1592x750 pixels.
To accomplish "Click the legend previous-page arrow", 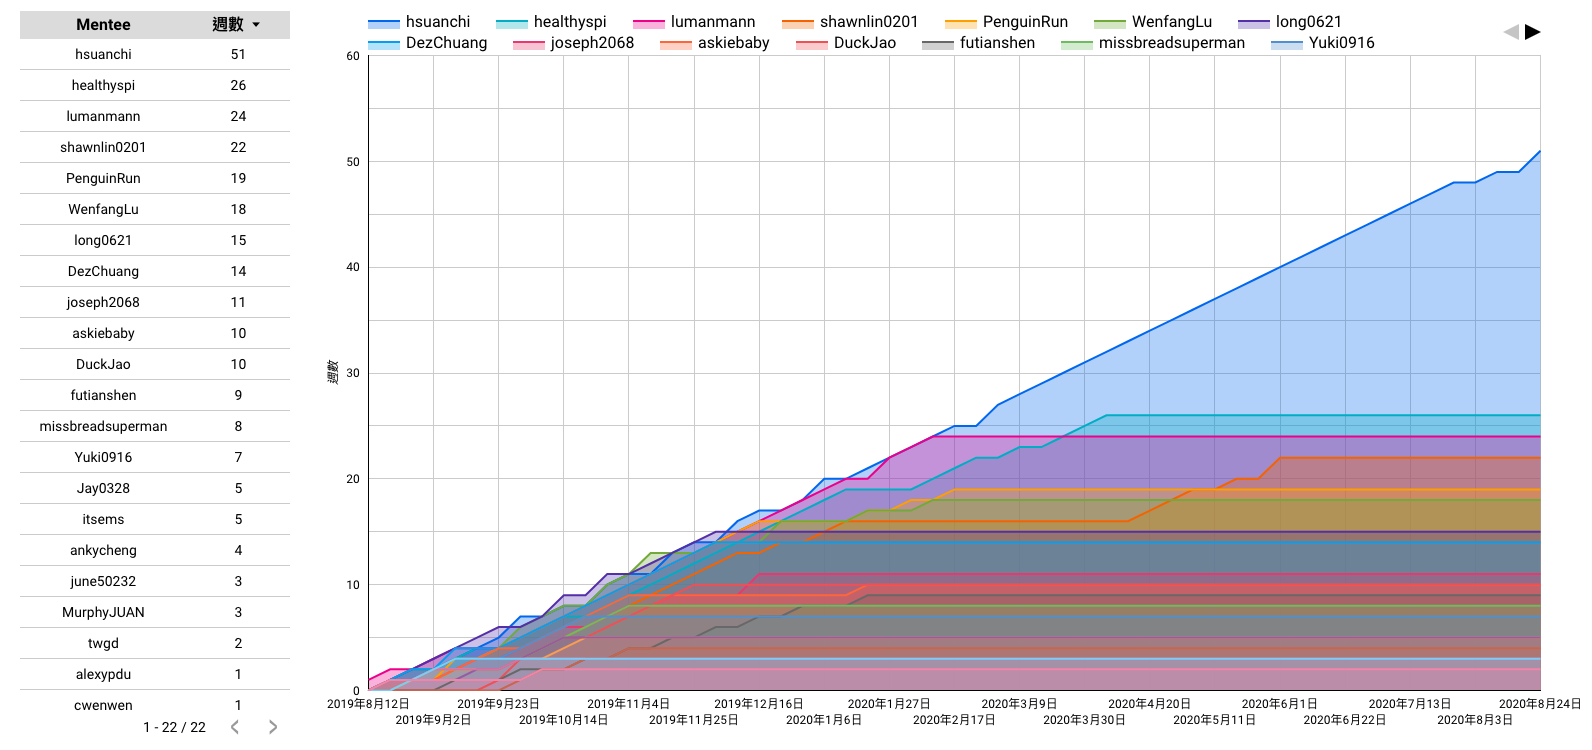I will coord(1511,32).
